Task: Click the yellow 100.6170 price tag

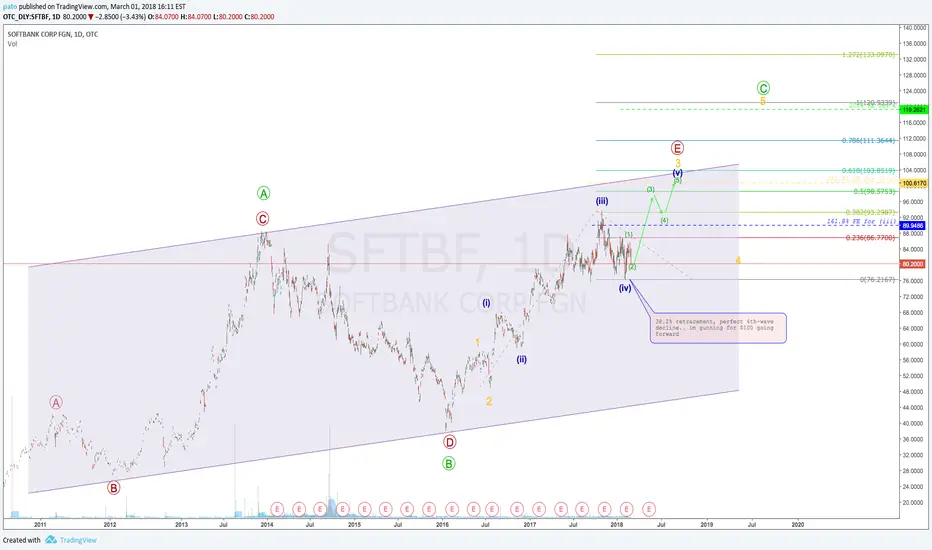Action: (914, 184)
